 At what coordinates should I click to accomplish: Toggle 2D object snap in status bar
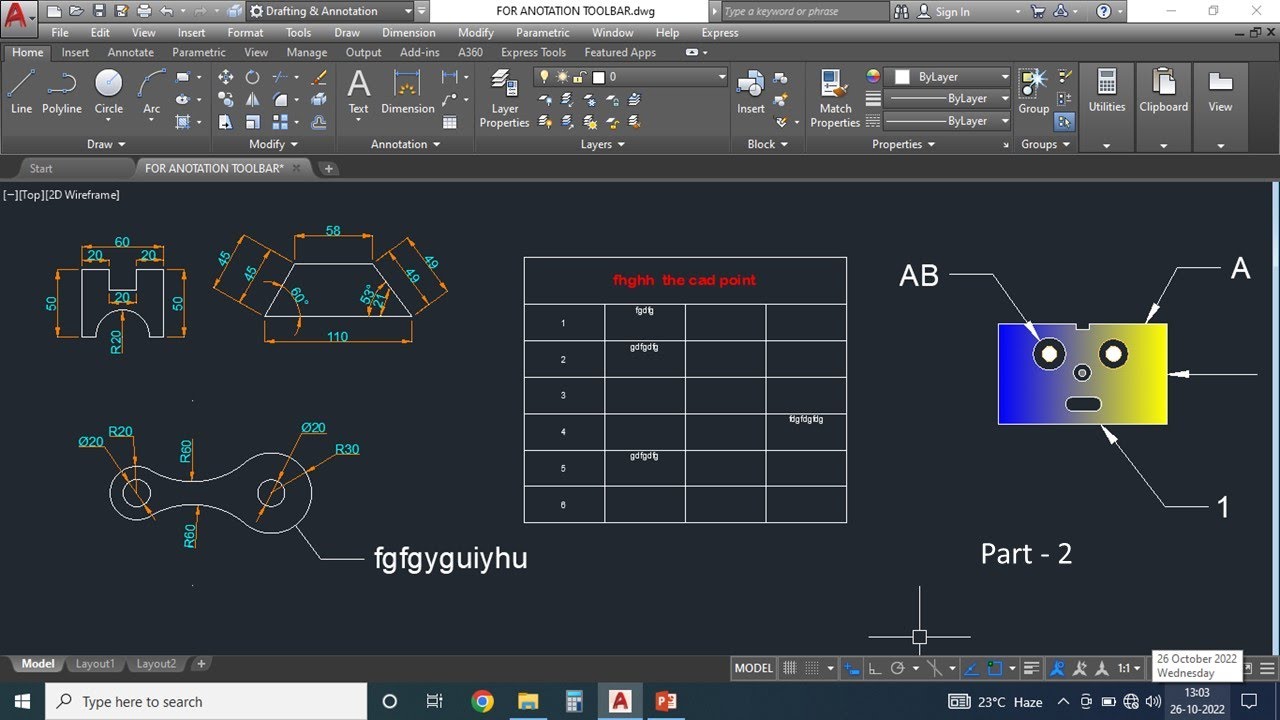pos(995,668)
